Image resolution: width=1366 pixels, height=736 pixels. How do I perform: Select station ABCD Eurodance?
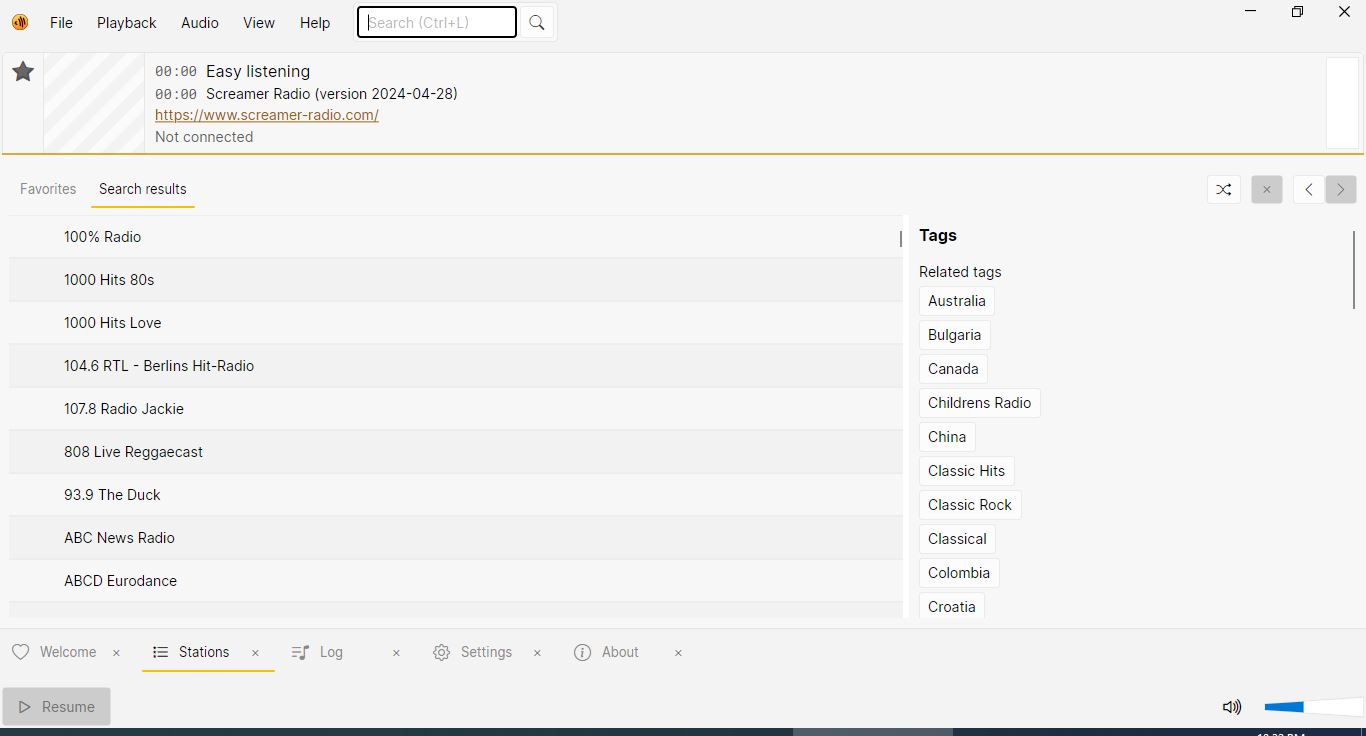pos(456,581)
